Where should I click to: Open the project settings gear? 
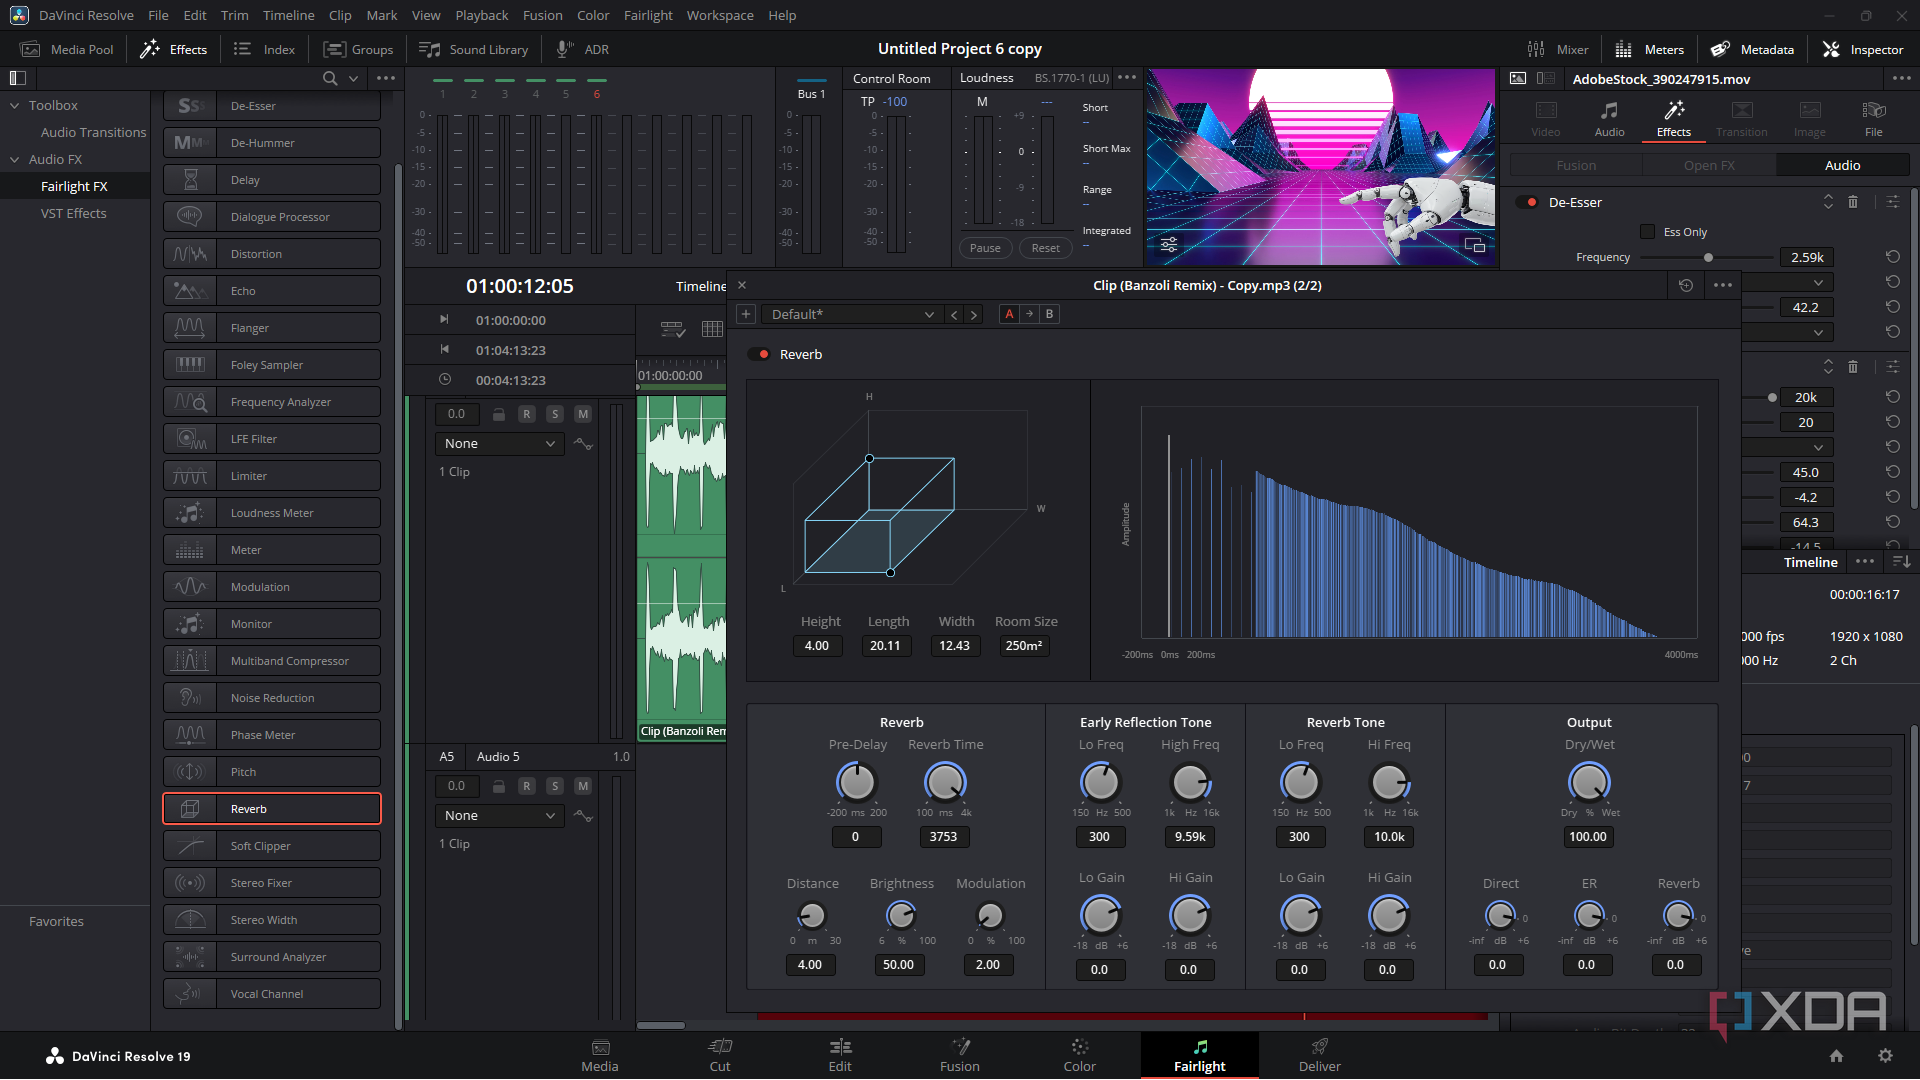click(1885, 1056)
